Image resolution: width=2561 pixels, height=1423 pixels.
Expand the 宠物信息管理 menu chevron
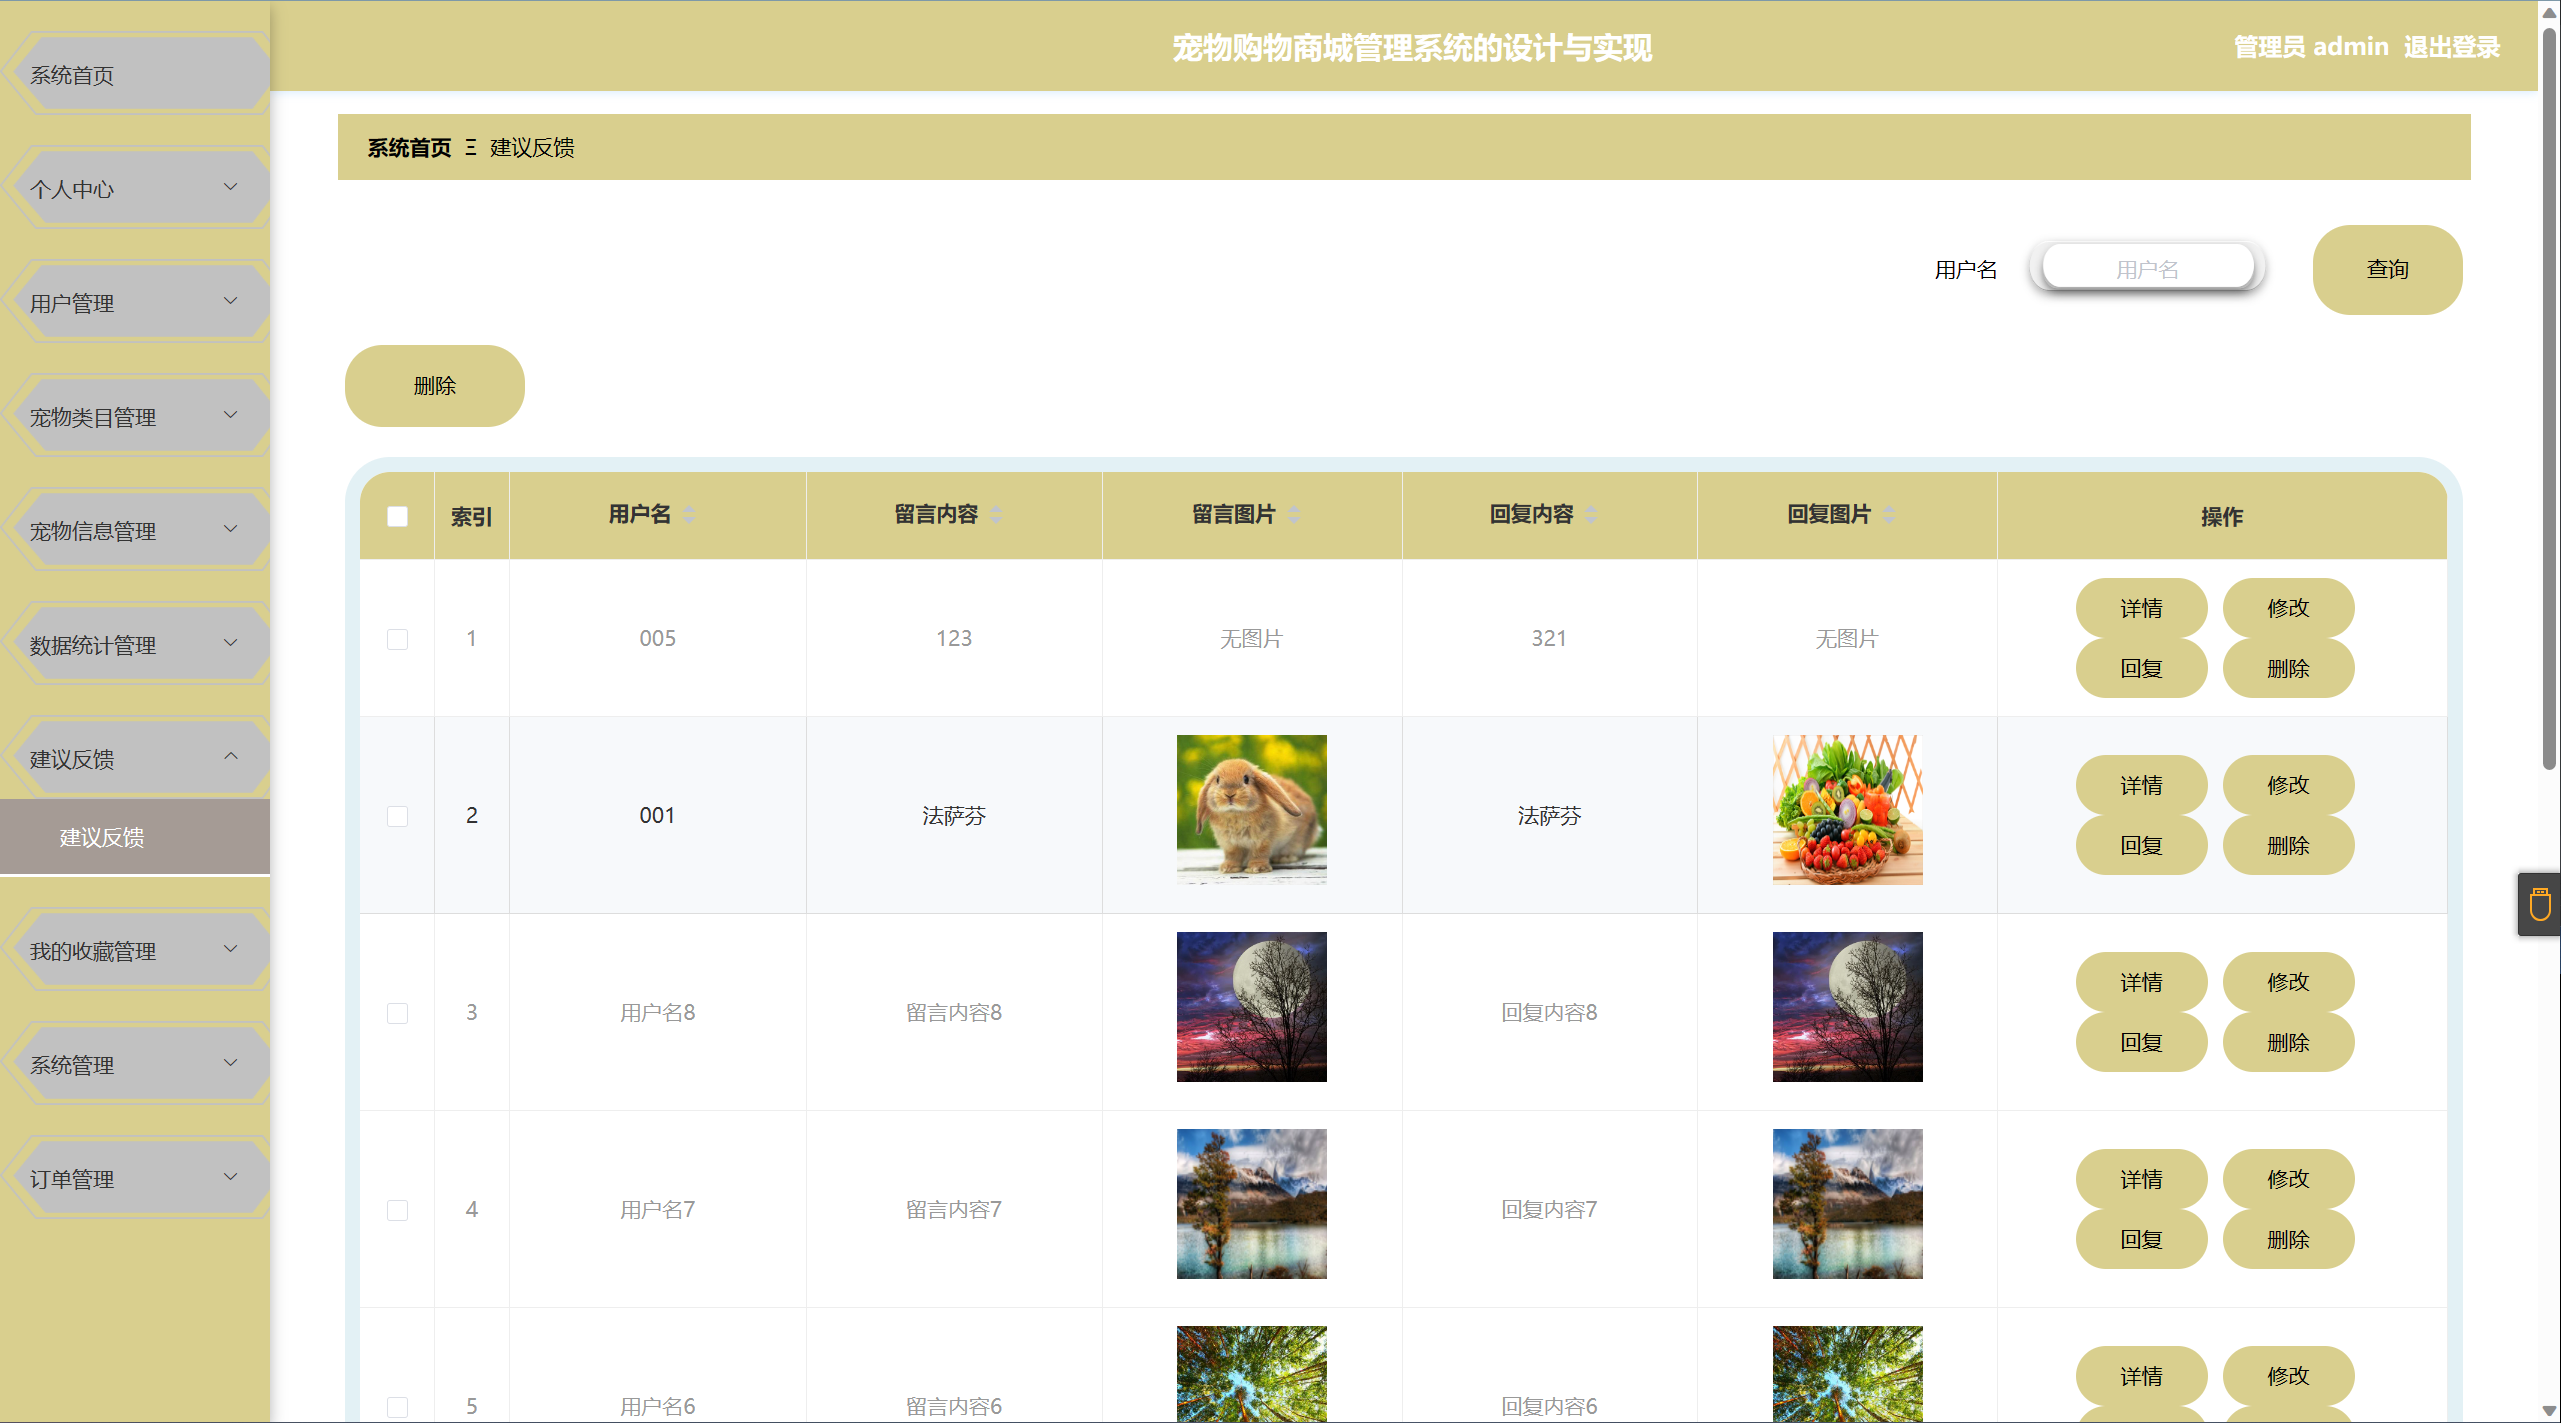click(x=231, y=529)
